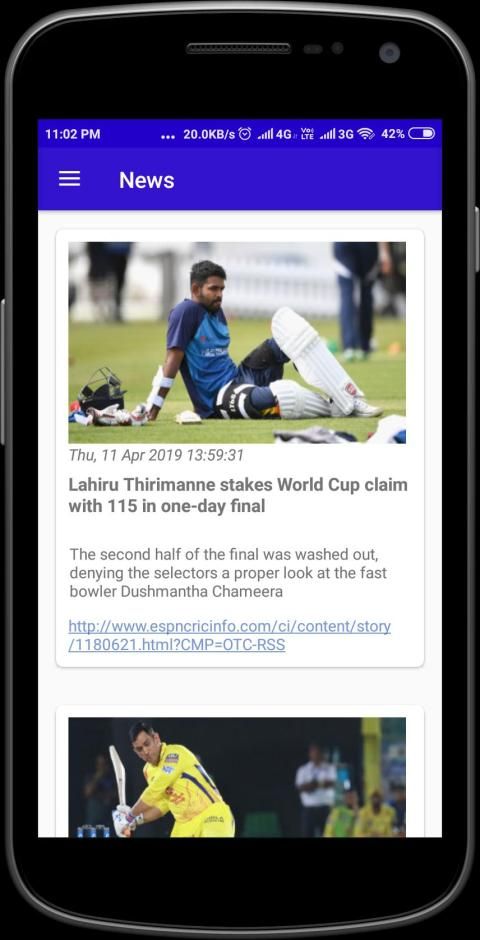Tap the three-dot notification overflow icon
480x940 pixels.
point(168,137)
